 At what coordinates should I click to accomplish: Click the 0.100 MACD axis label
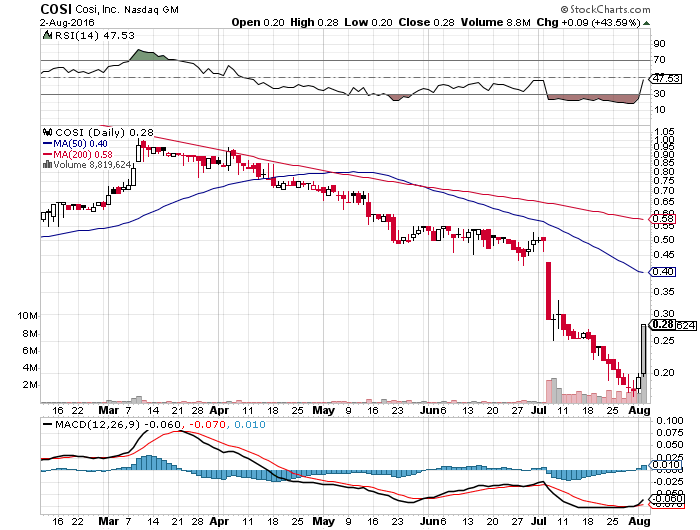click(669, 421)
